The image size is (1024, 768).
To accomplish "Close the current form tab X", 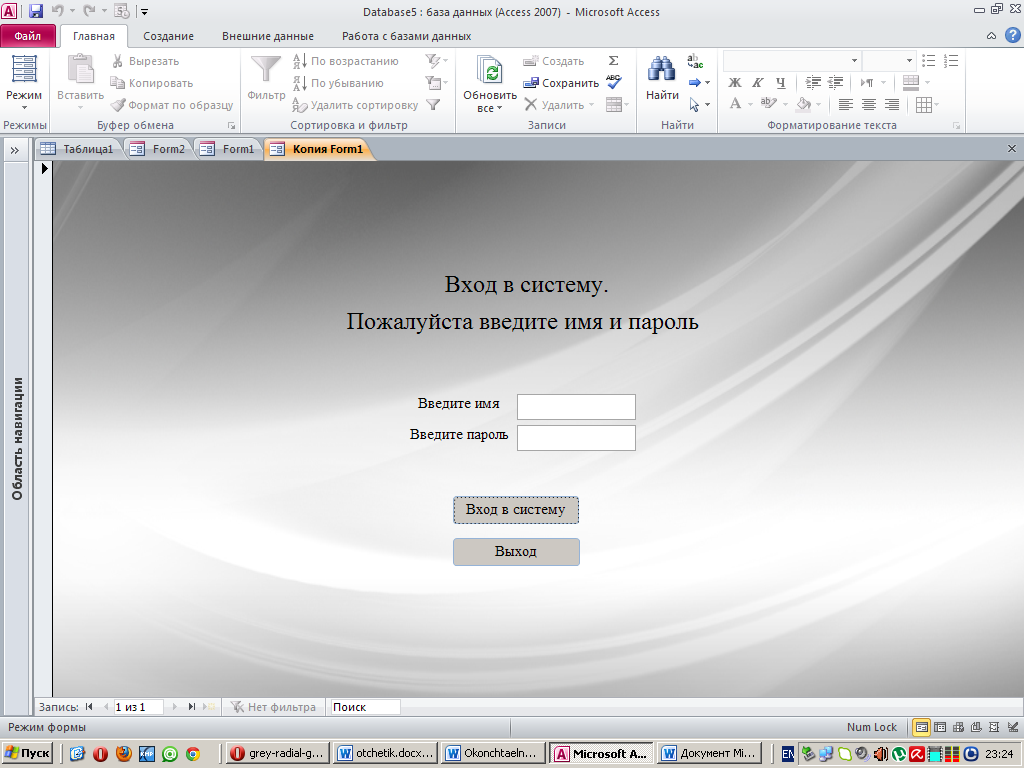I will click(x=1012, y=148).
